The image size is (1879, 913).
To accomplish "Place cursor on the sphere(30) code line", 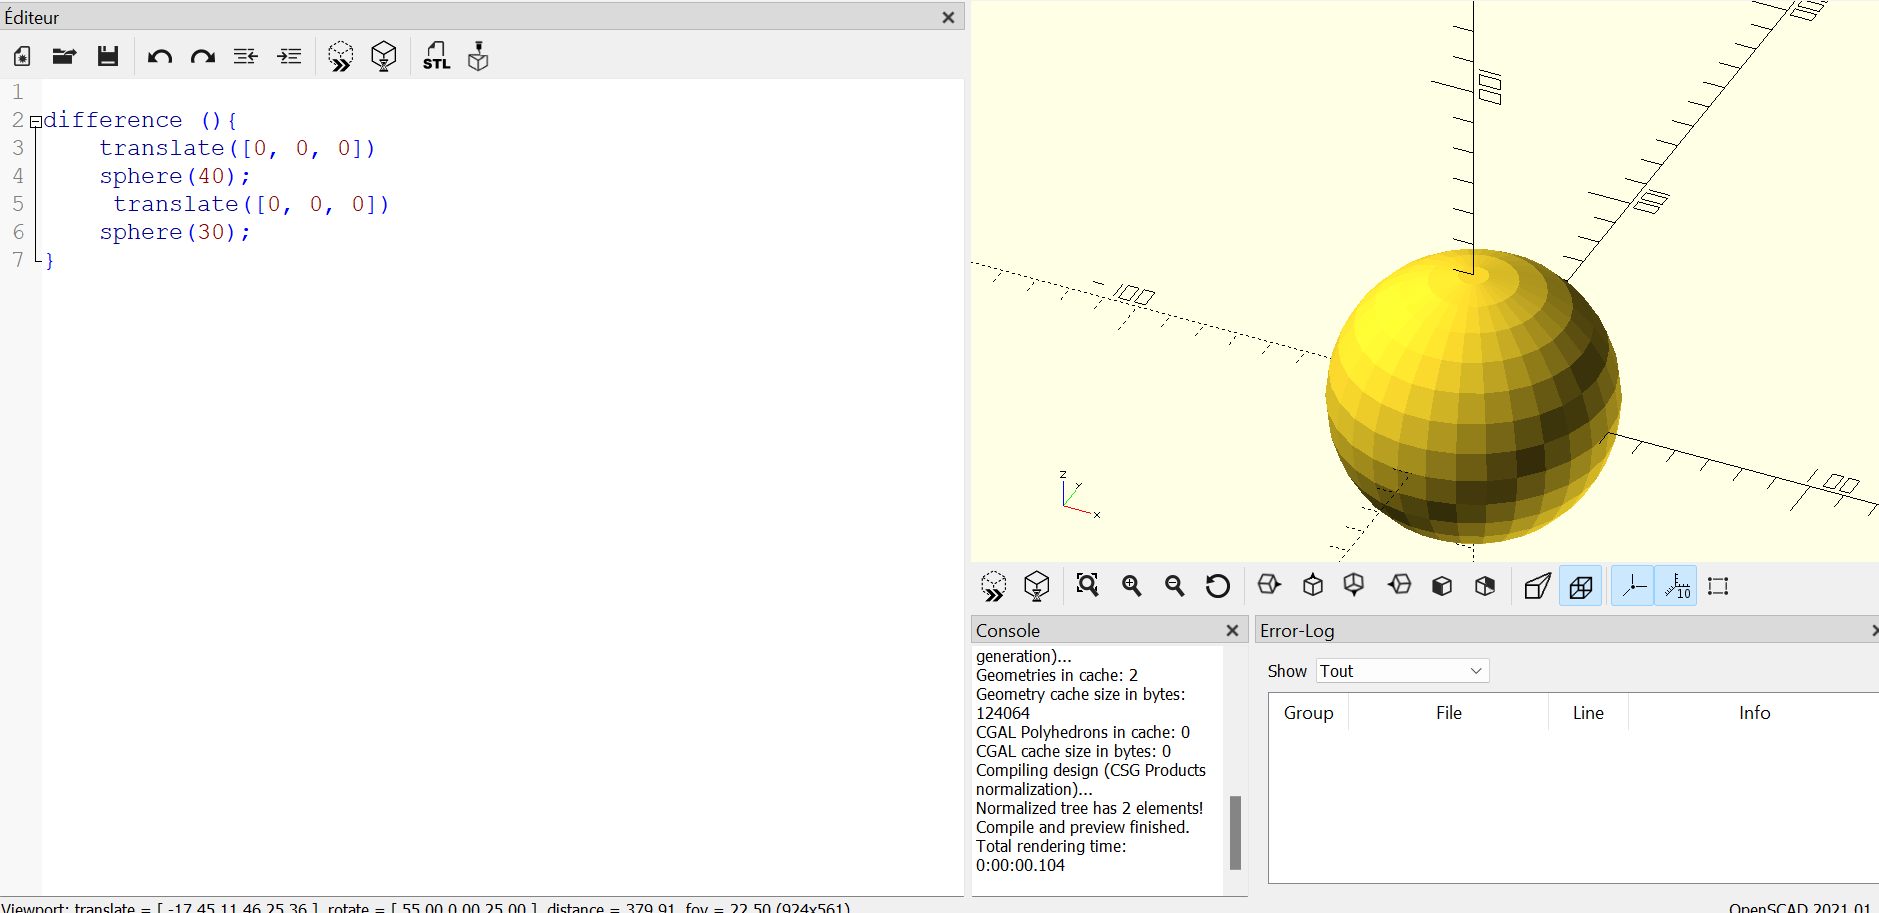I will 175,232.
